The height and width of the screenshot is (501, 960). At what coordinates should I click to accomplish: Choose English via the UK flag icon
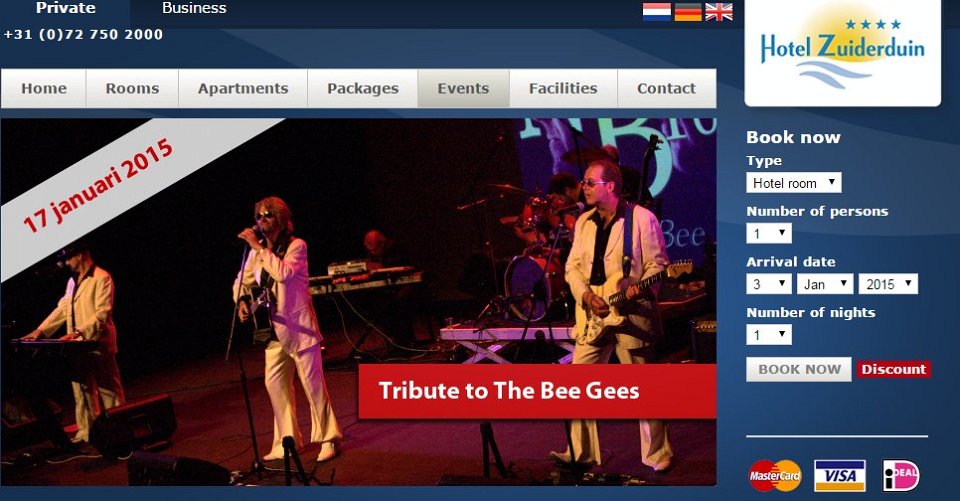[719, 12]
